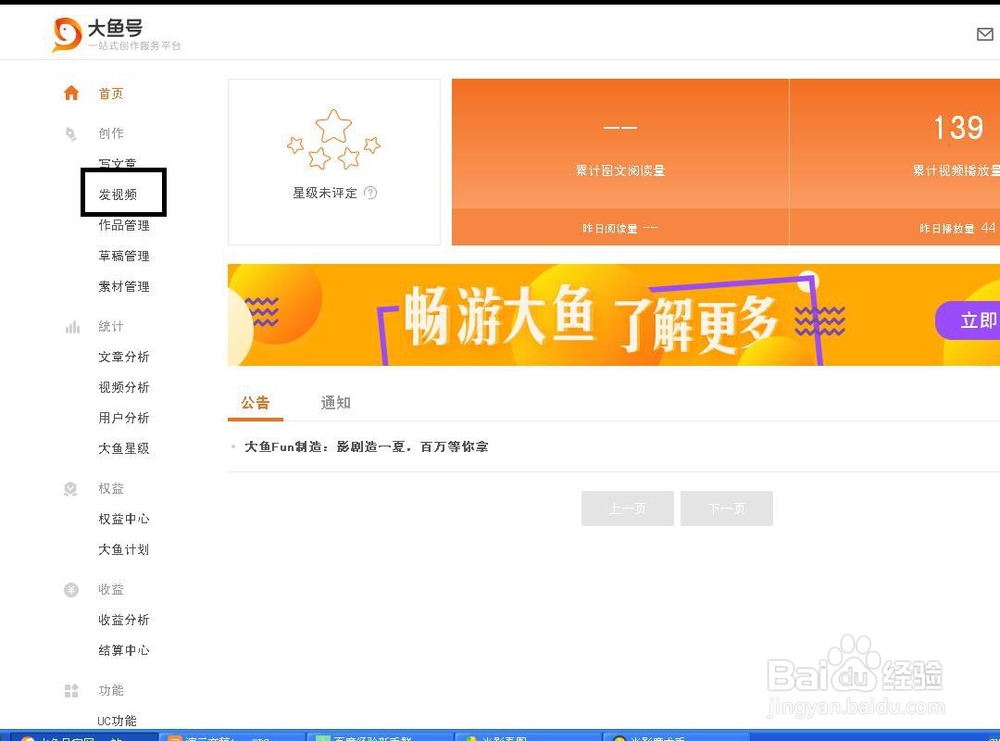Click the pen icon beside 创作
Image resolution: width=1000 pixels, height=741 pixels.
tap(71, 134)
